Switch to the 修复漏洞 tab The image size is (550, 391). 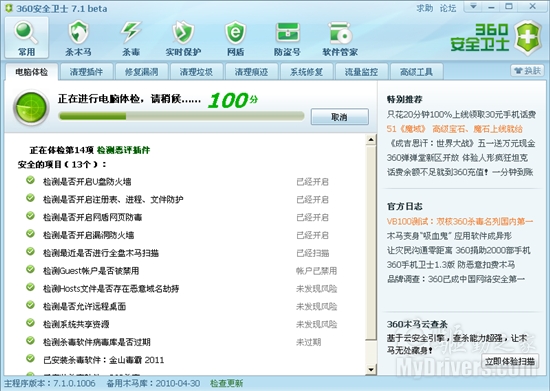click(x=141, y=72)
